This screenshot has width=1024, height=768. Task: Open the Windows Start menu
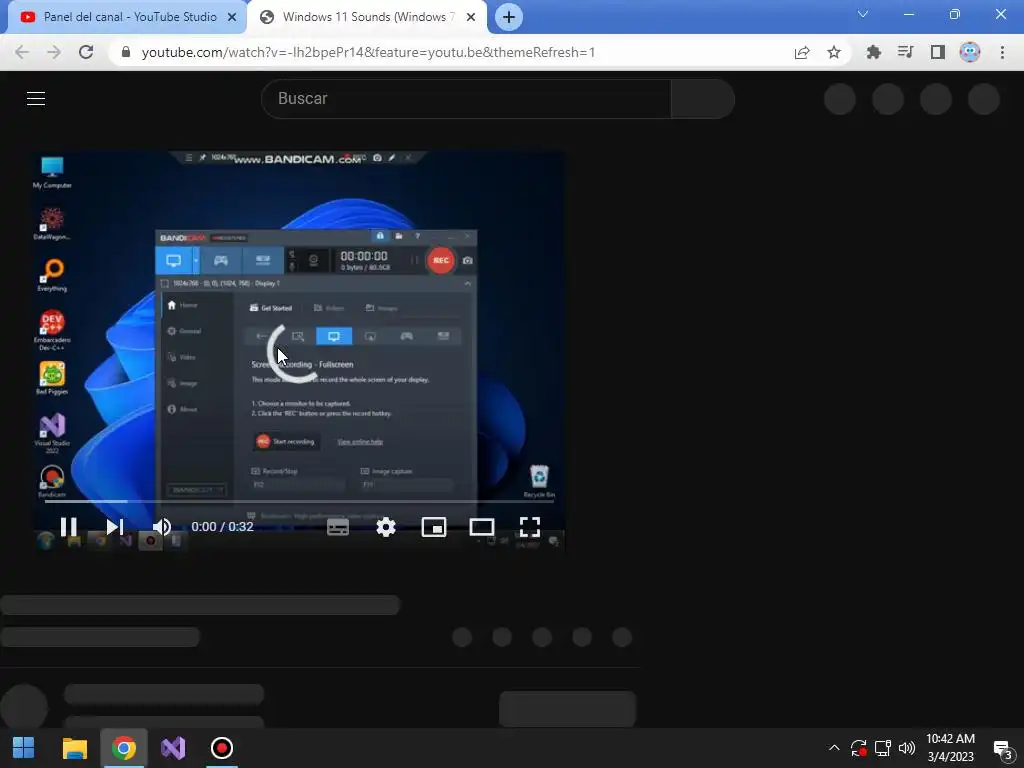point(24,748)
